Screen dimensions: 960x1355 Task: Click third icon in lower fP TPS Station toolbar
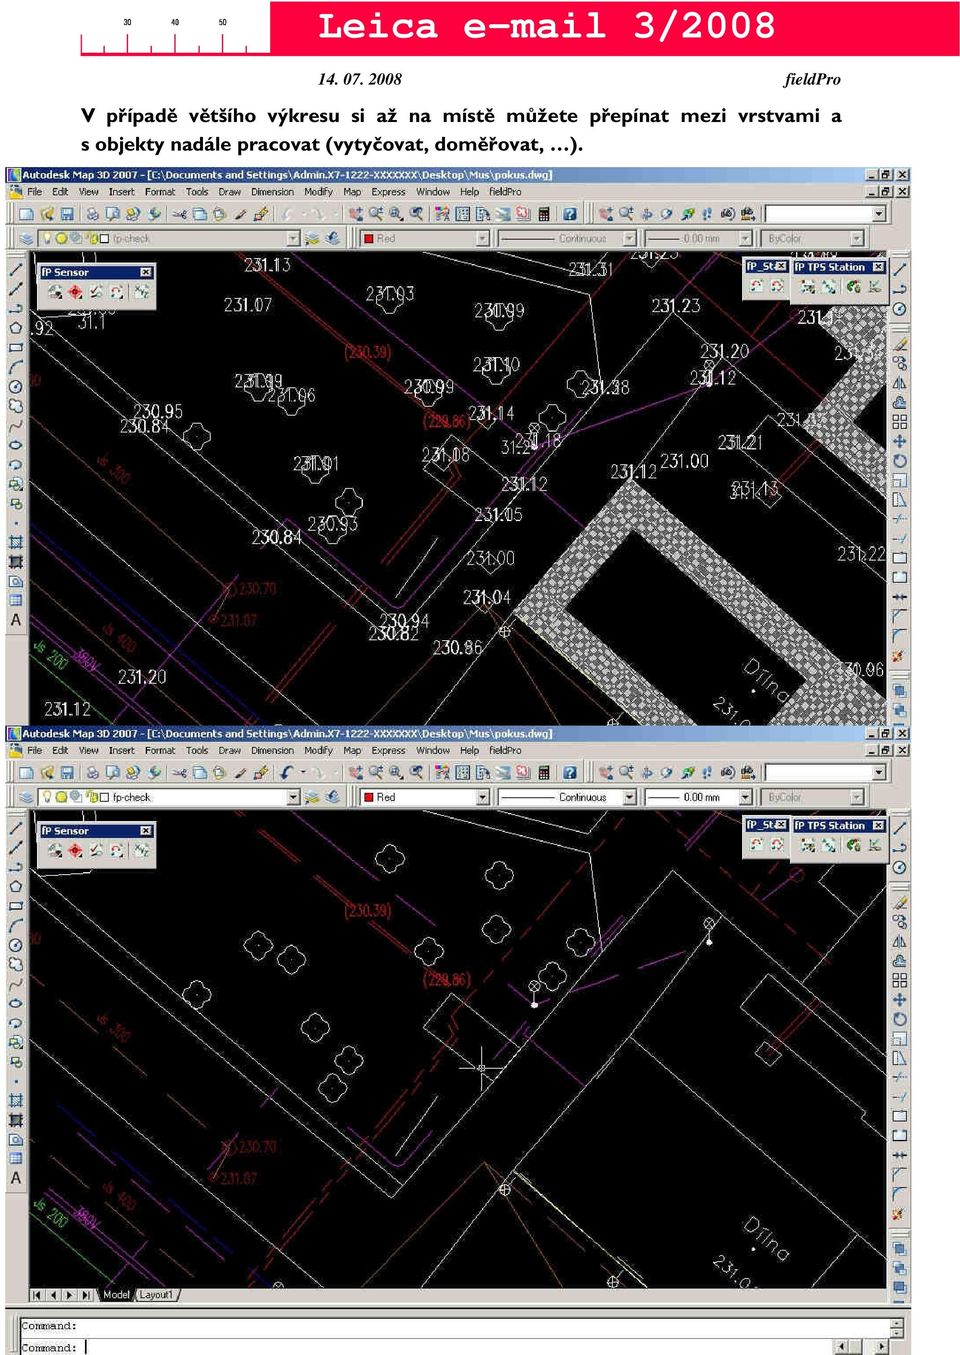(853, 845)
